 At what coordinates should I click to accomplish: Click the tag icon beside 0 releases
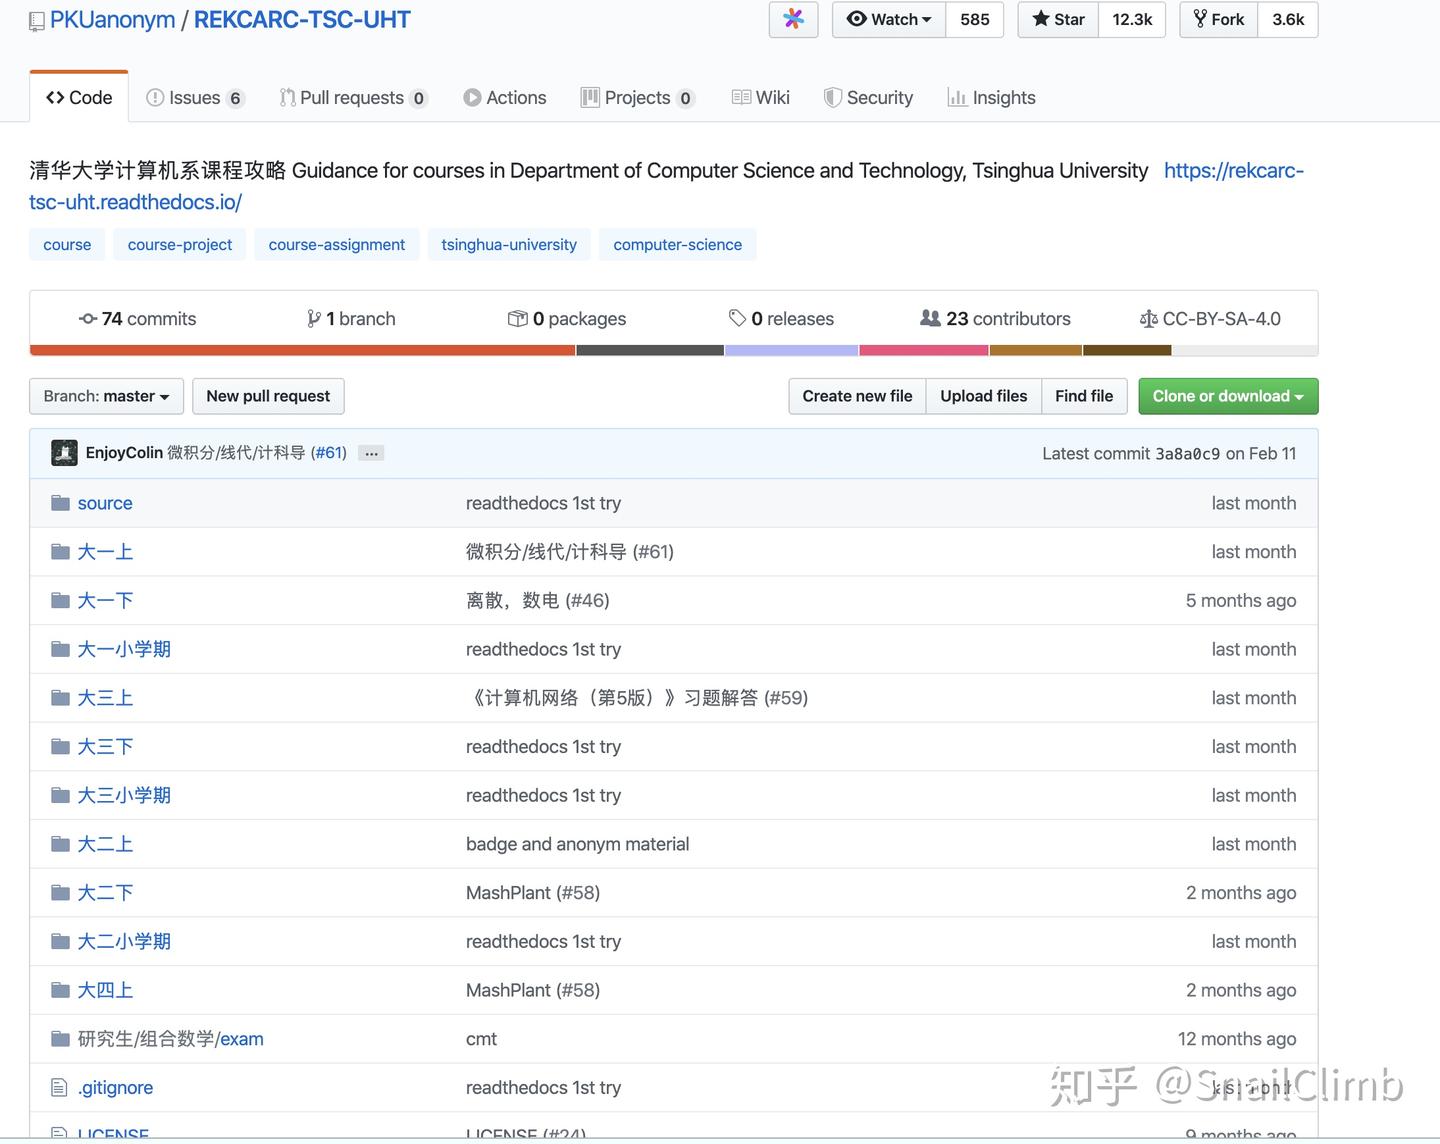pyautogui.click(x=737, y=318)
